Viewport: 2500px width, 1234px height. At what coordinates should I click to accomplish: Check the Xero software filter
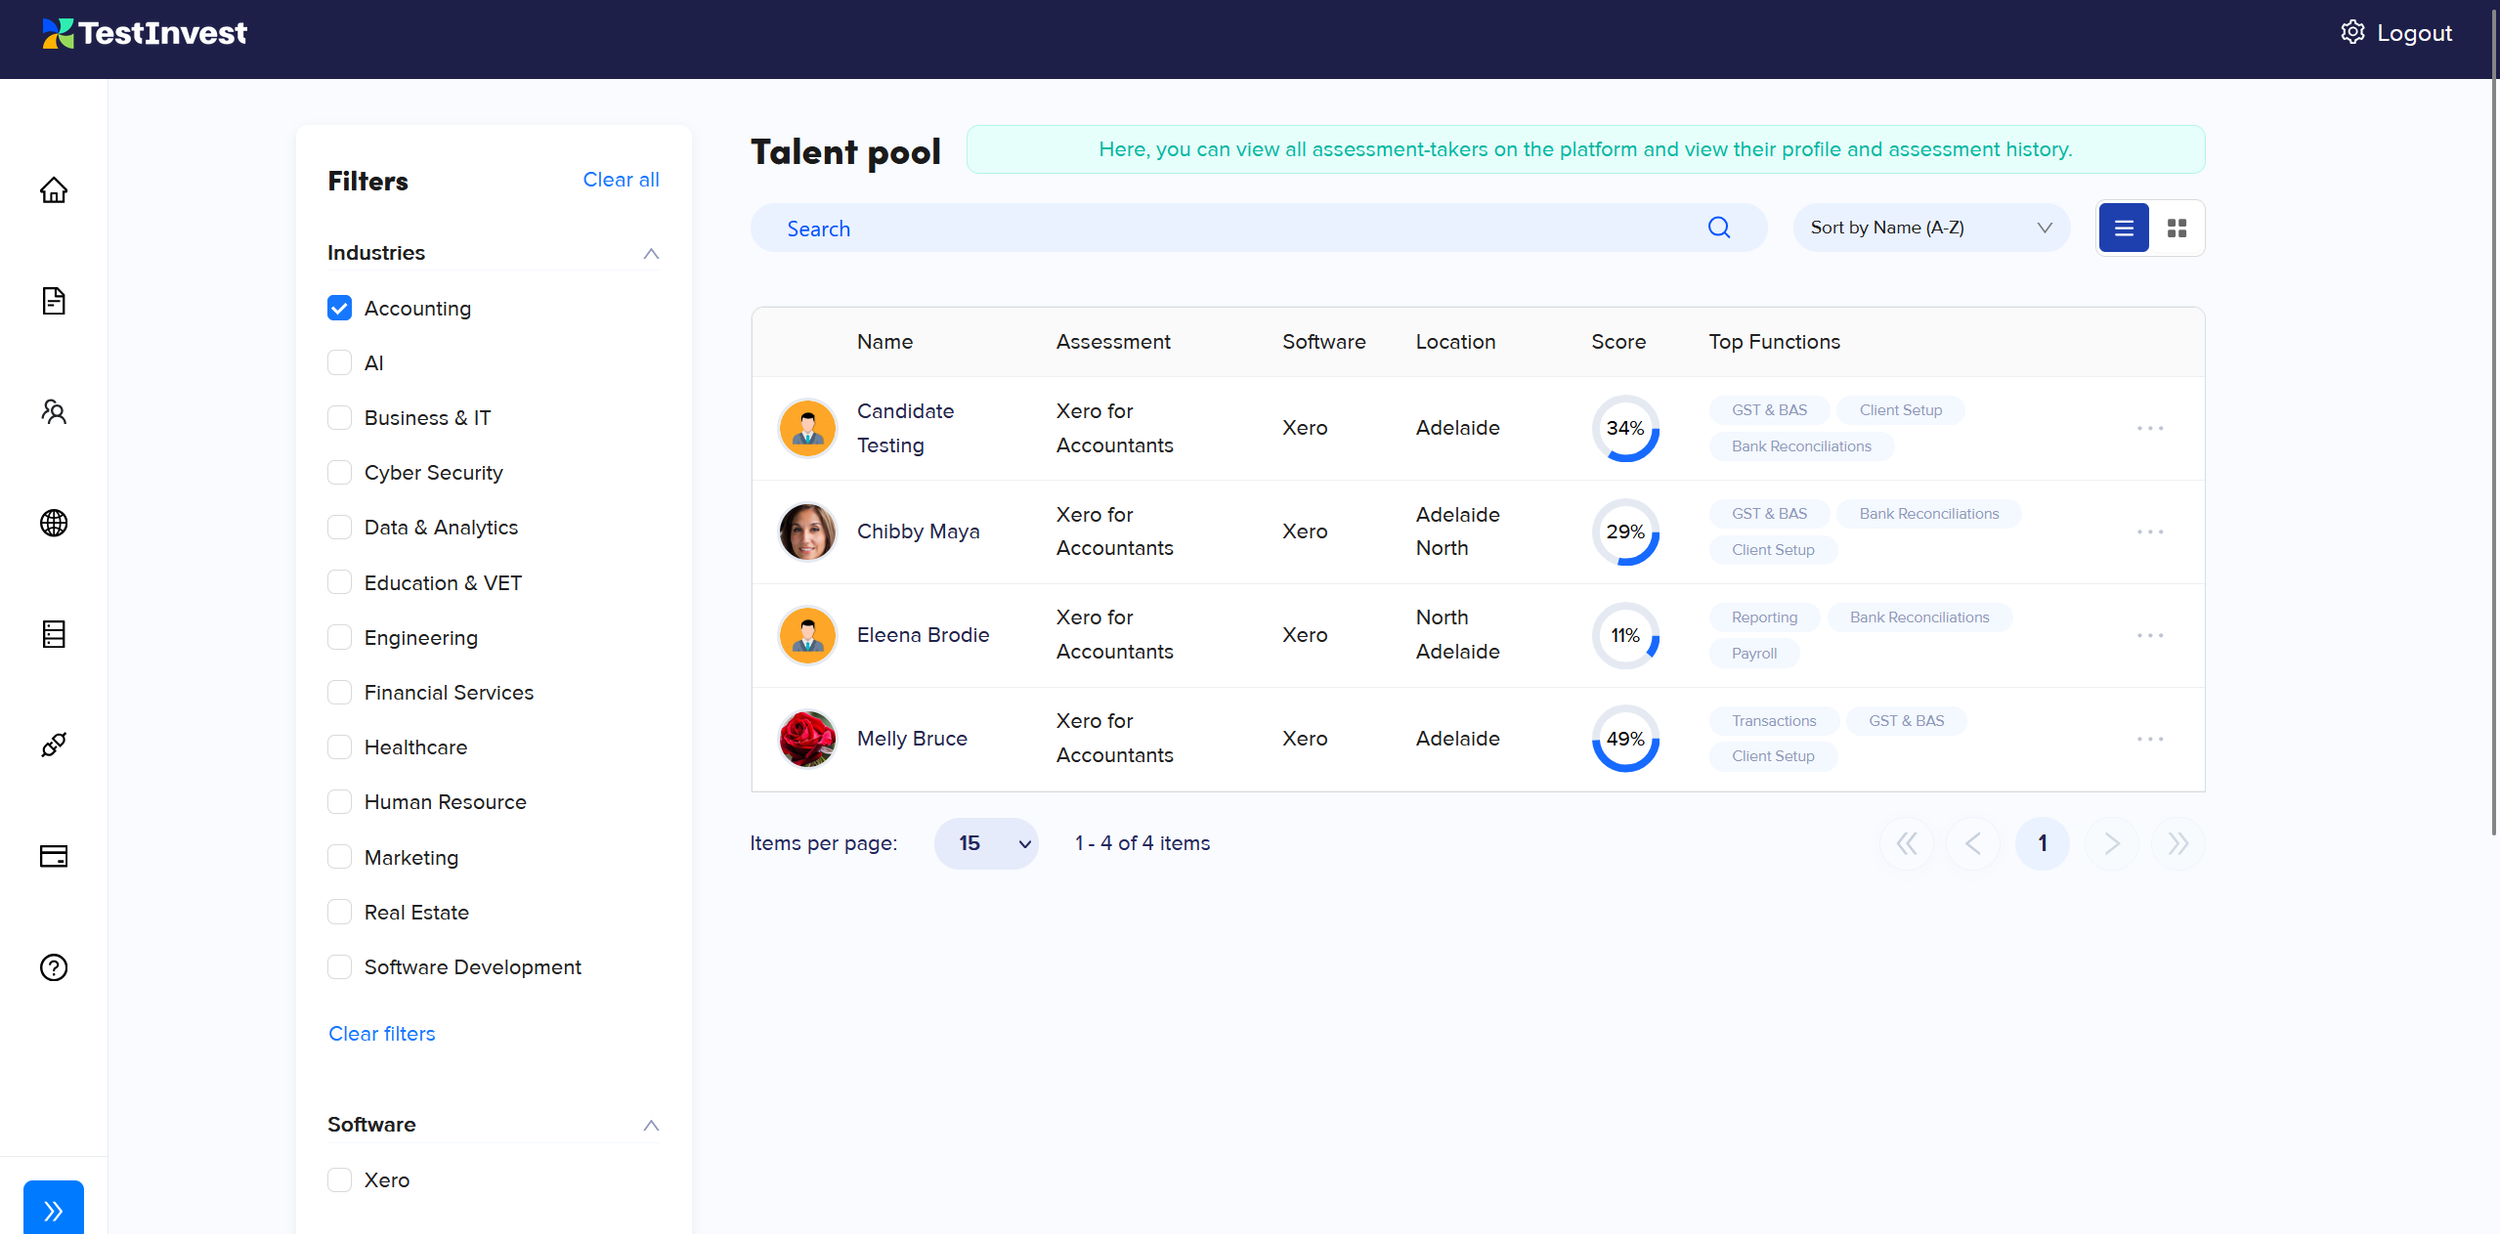pos(340,1180)
